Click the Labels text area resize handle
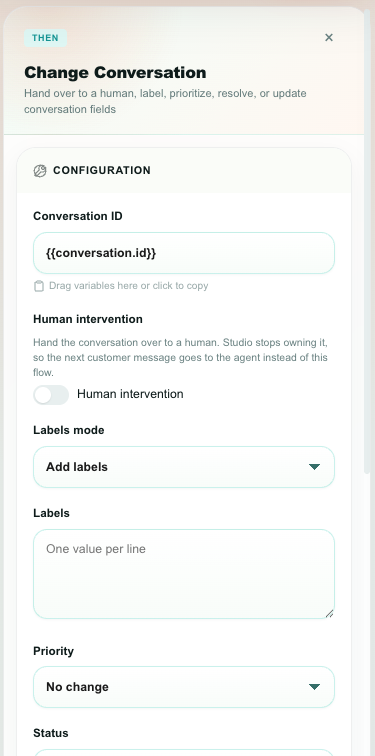Image resolution: width=375 pixels, height=756 pixels. pos(329,614)
